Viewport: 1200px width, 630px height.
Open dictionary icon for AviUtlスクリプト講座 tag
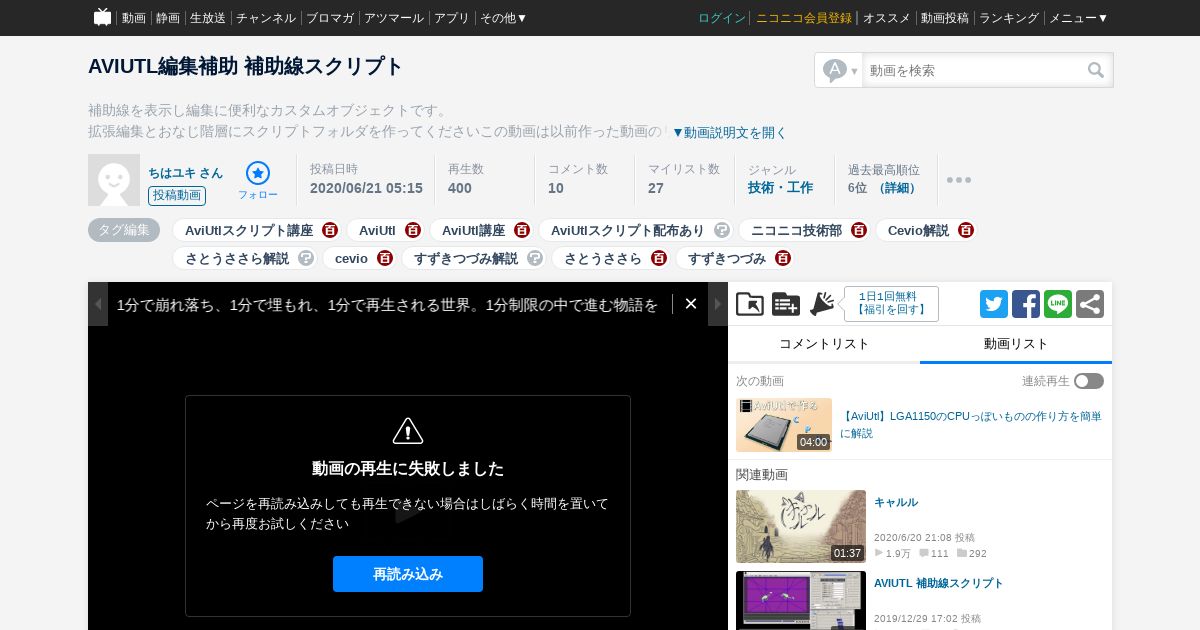pos(330,230)
